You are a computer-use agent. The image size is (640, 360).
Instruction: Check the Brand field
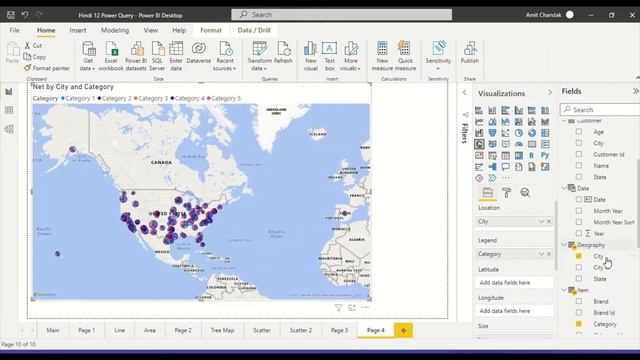579,301
